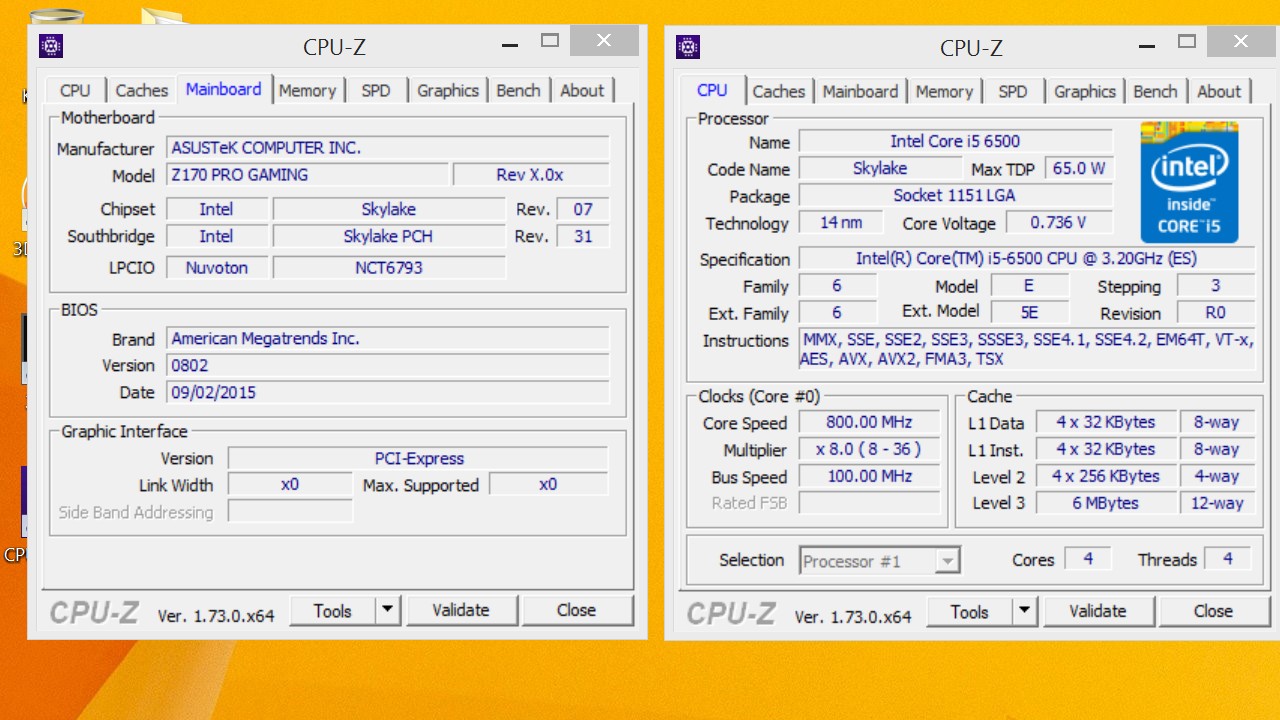1280x720 pixels.
Task: Click the Rev X.0x field
Action: pyautogui.click(x=531, y=175)
